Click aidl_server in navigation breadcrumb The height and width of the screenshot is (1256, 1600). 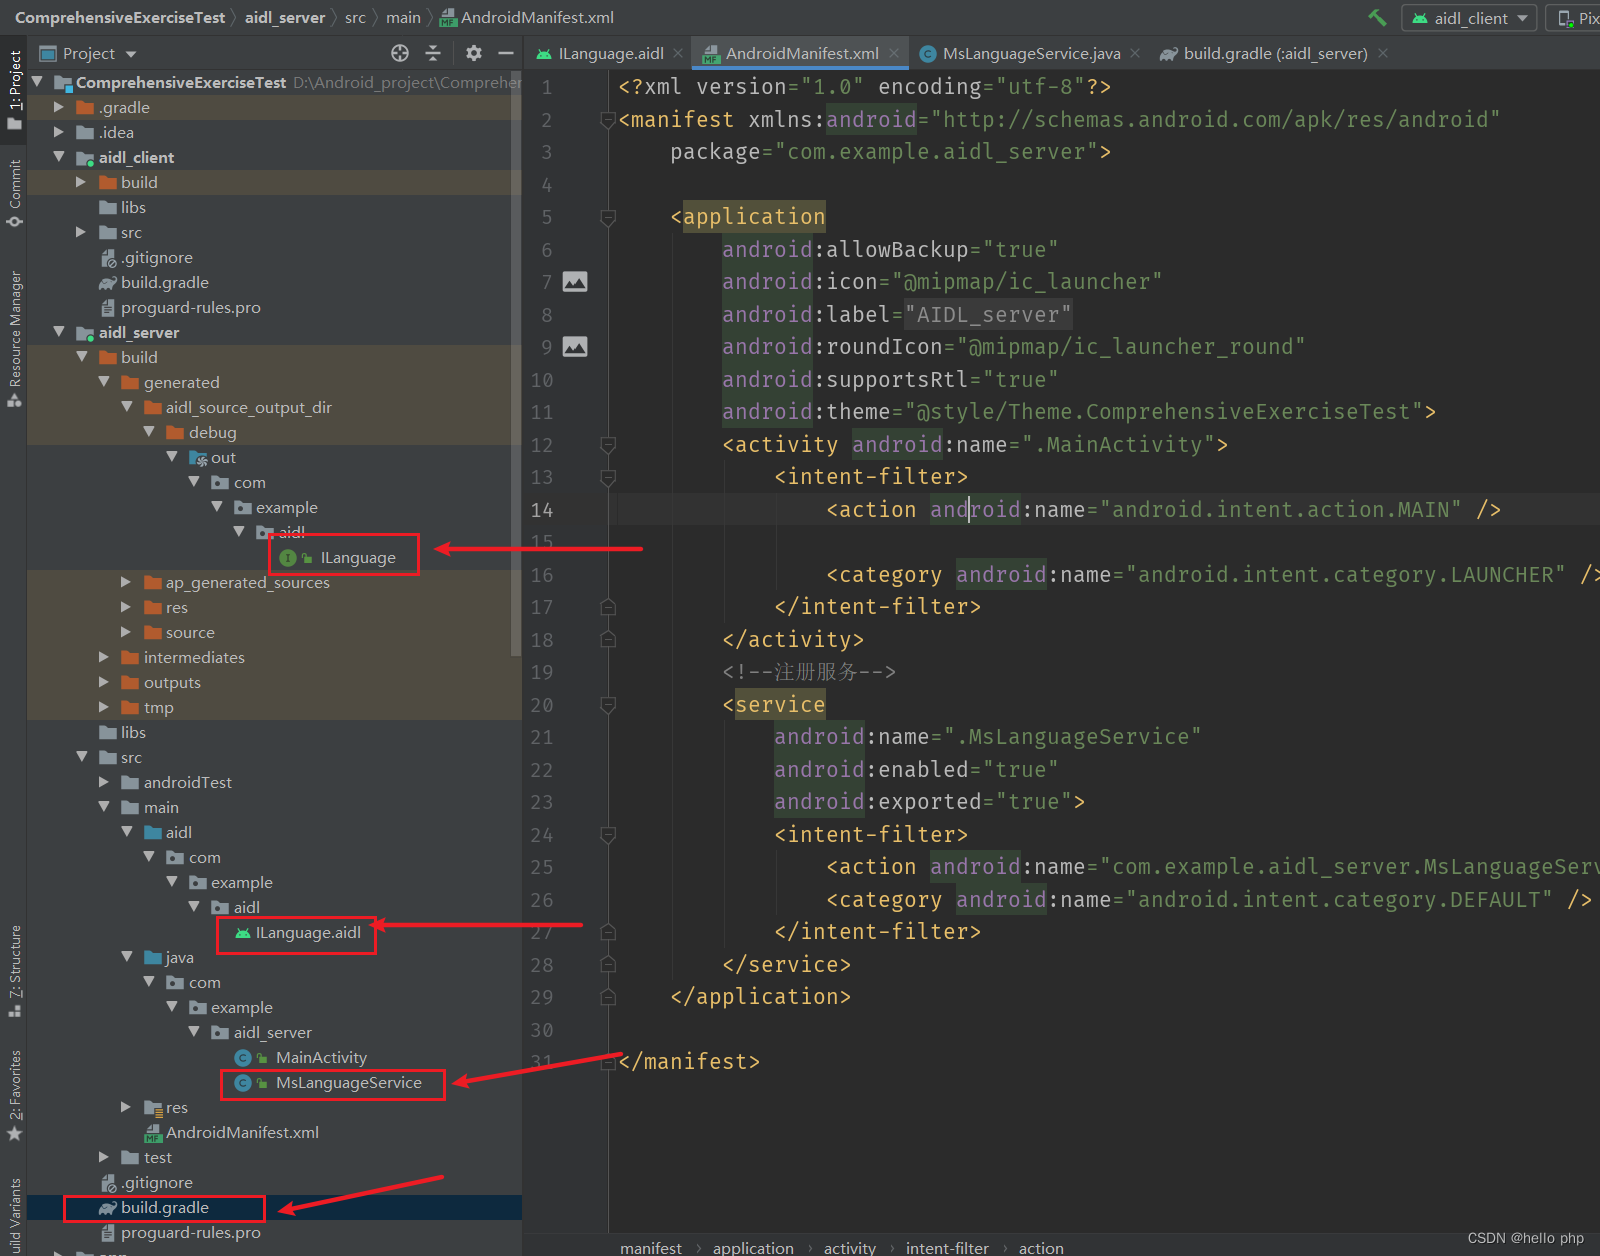coord(285,18)
